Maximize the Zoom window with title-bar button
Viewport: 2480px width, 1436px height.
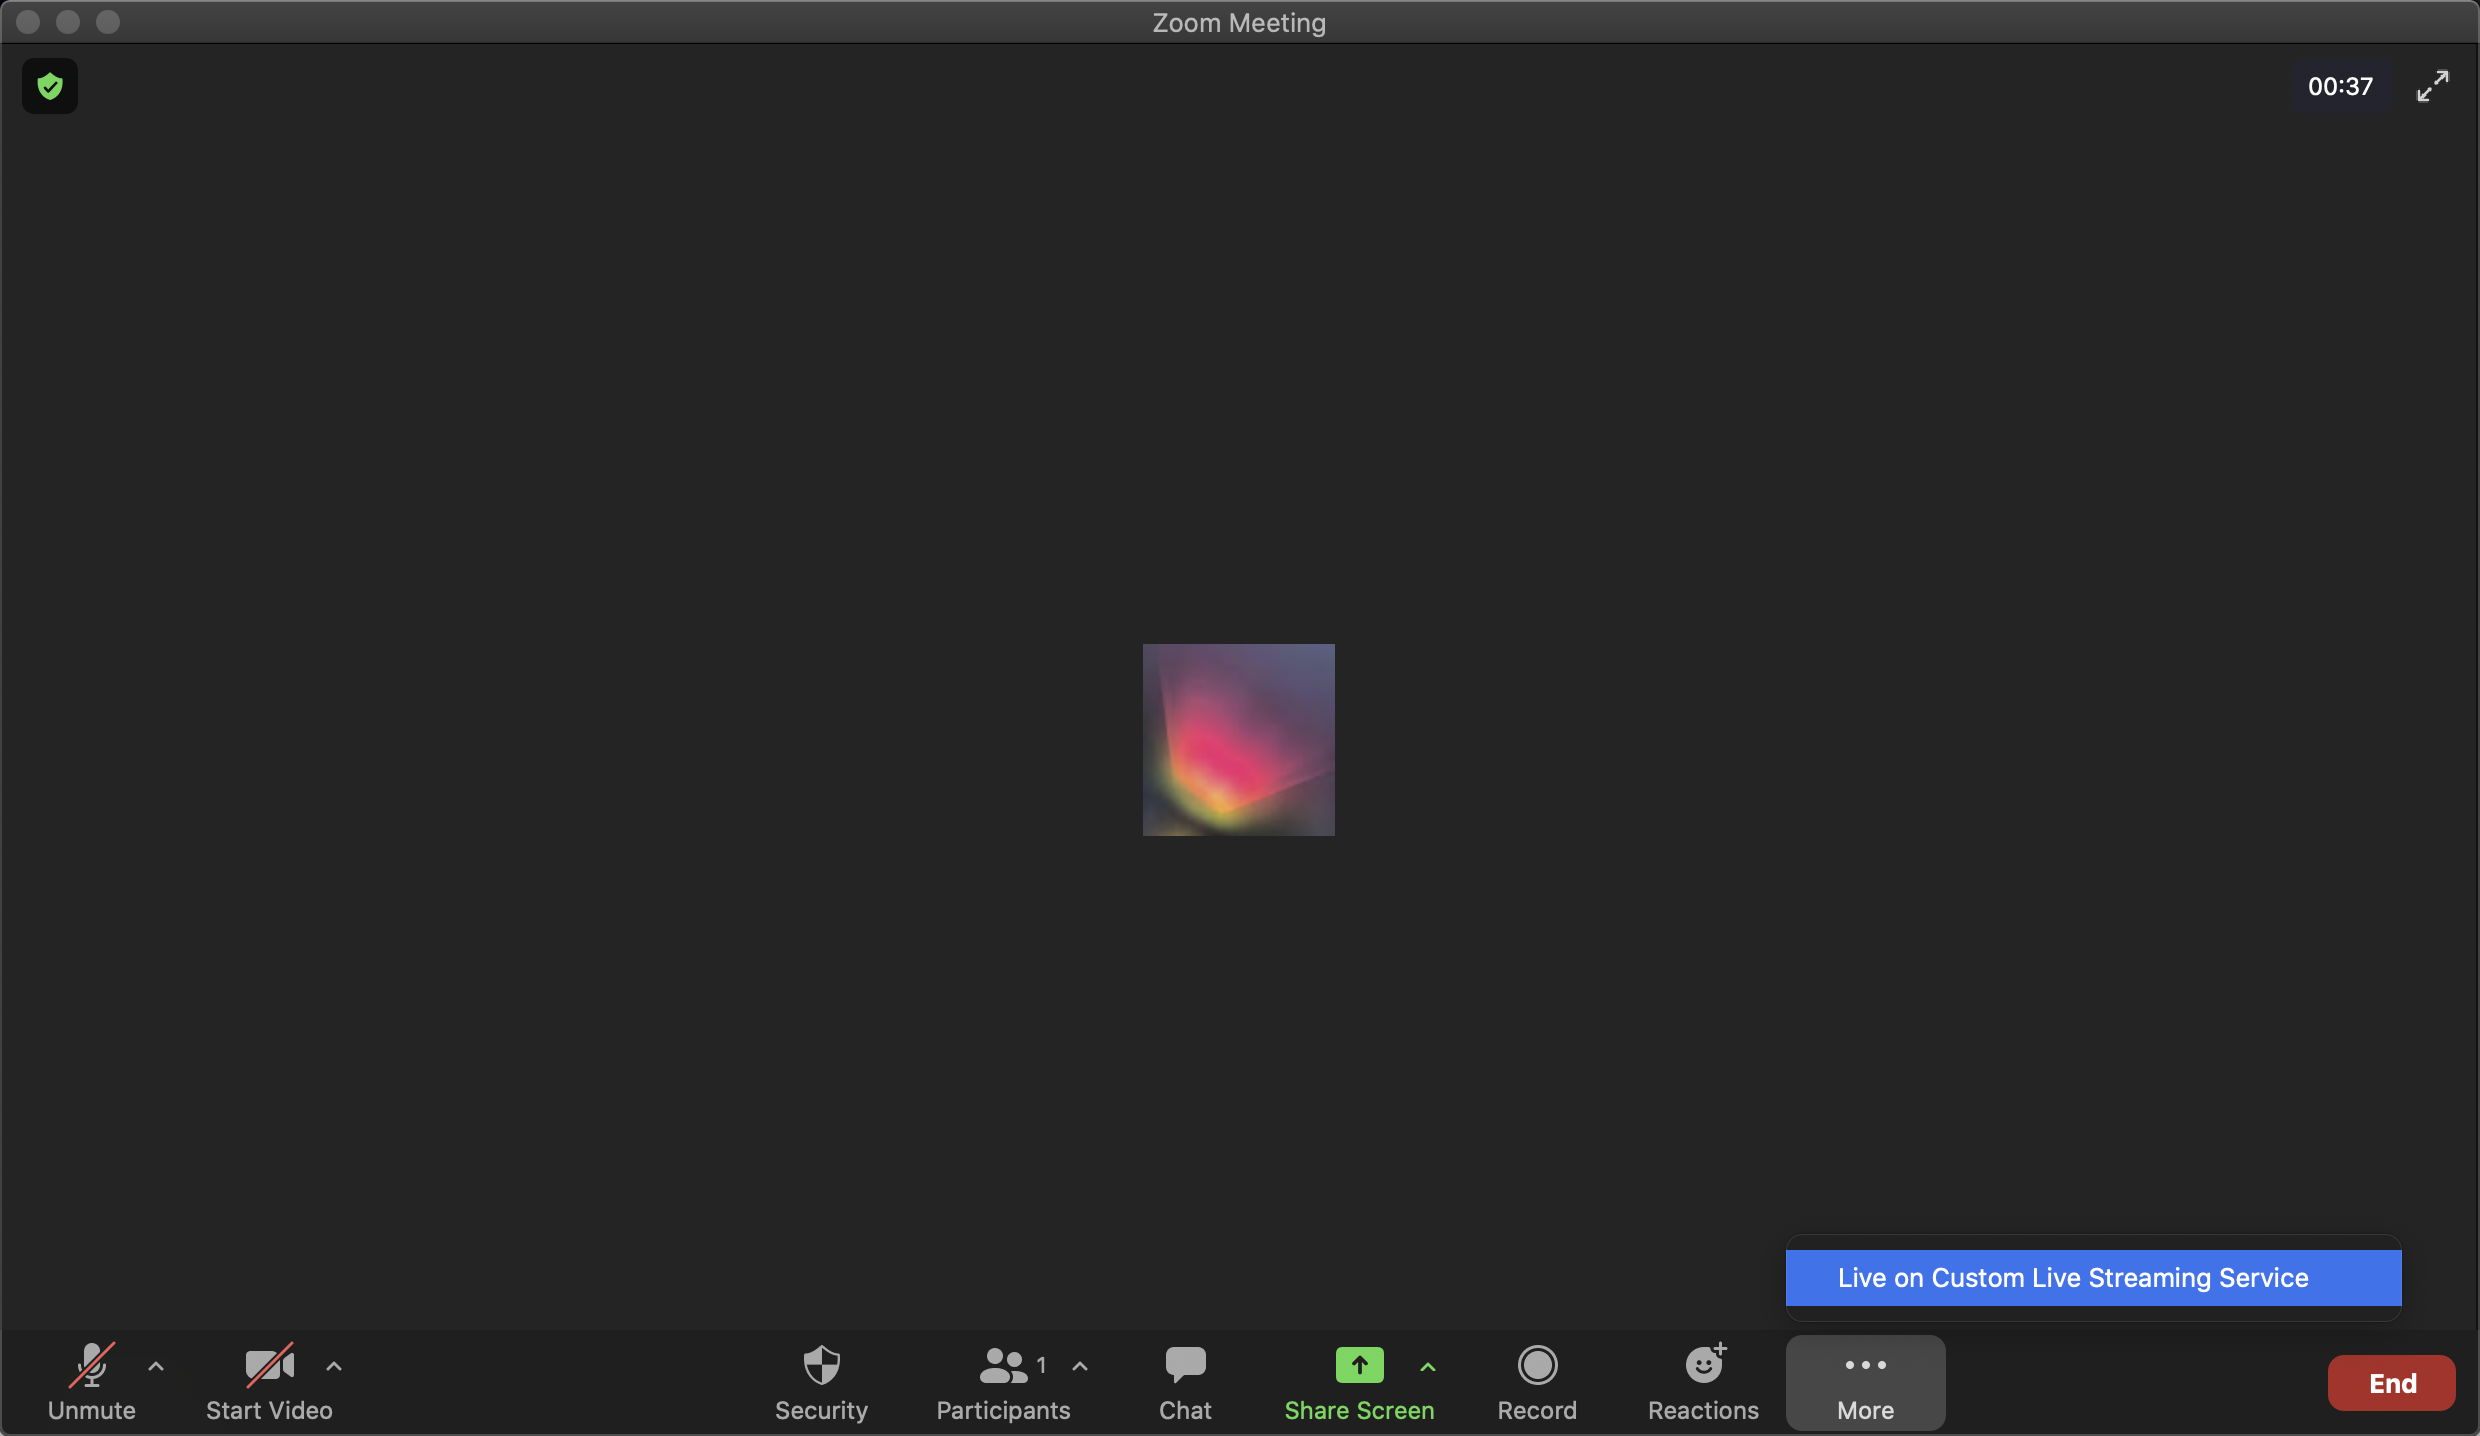pos(108,22)
